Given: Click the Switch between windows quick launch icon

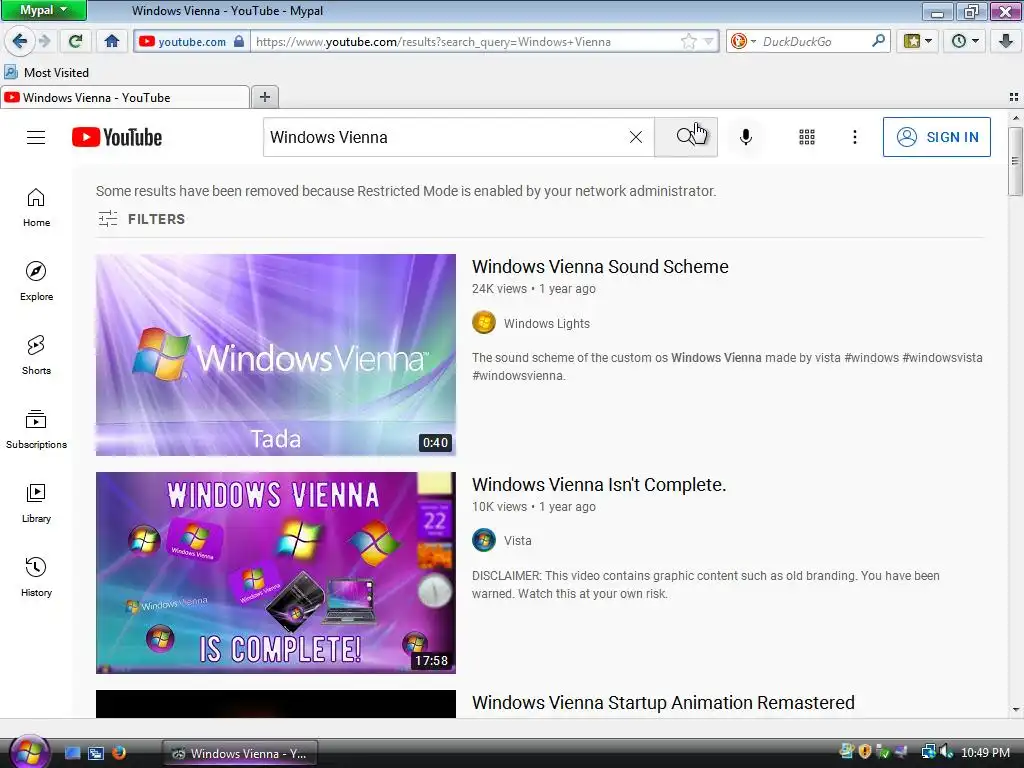Looking at the screenshot, I should (96, 753).
